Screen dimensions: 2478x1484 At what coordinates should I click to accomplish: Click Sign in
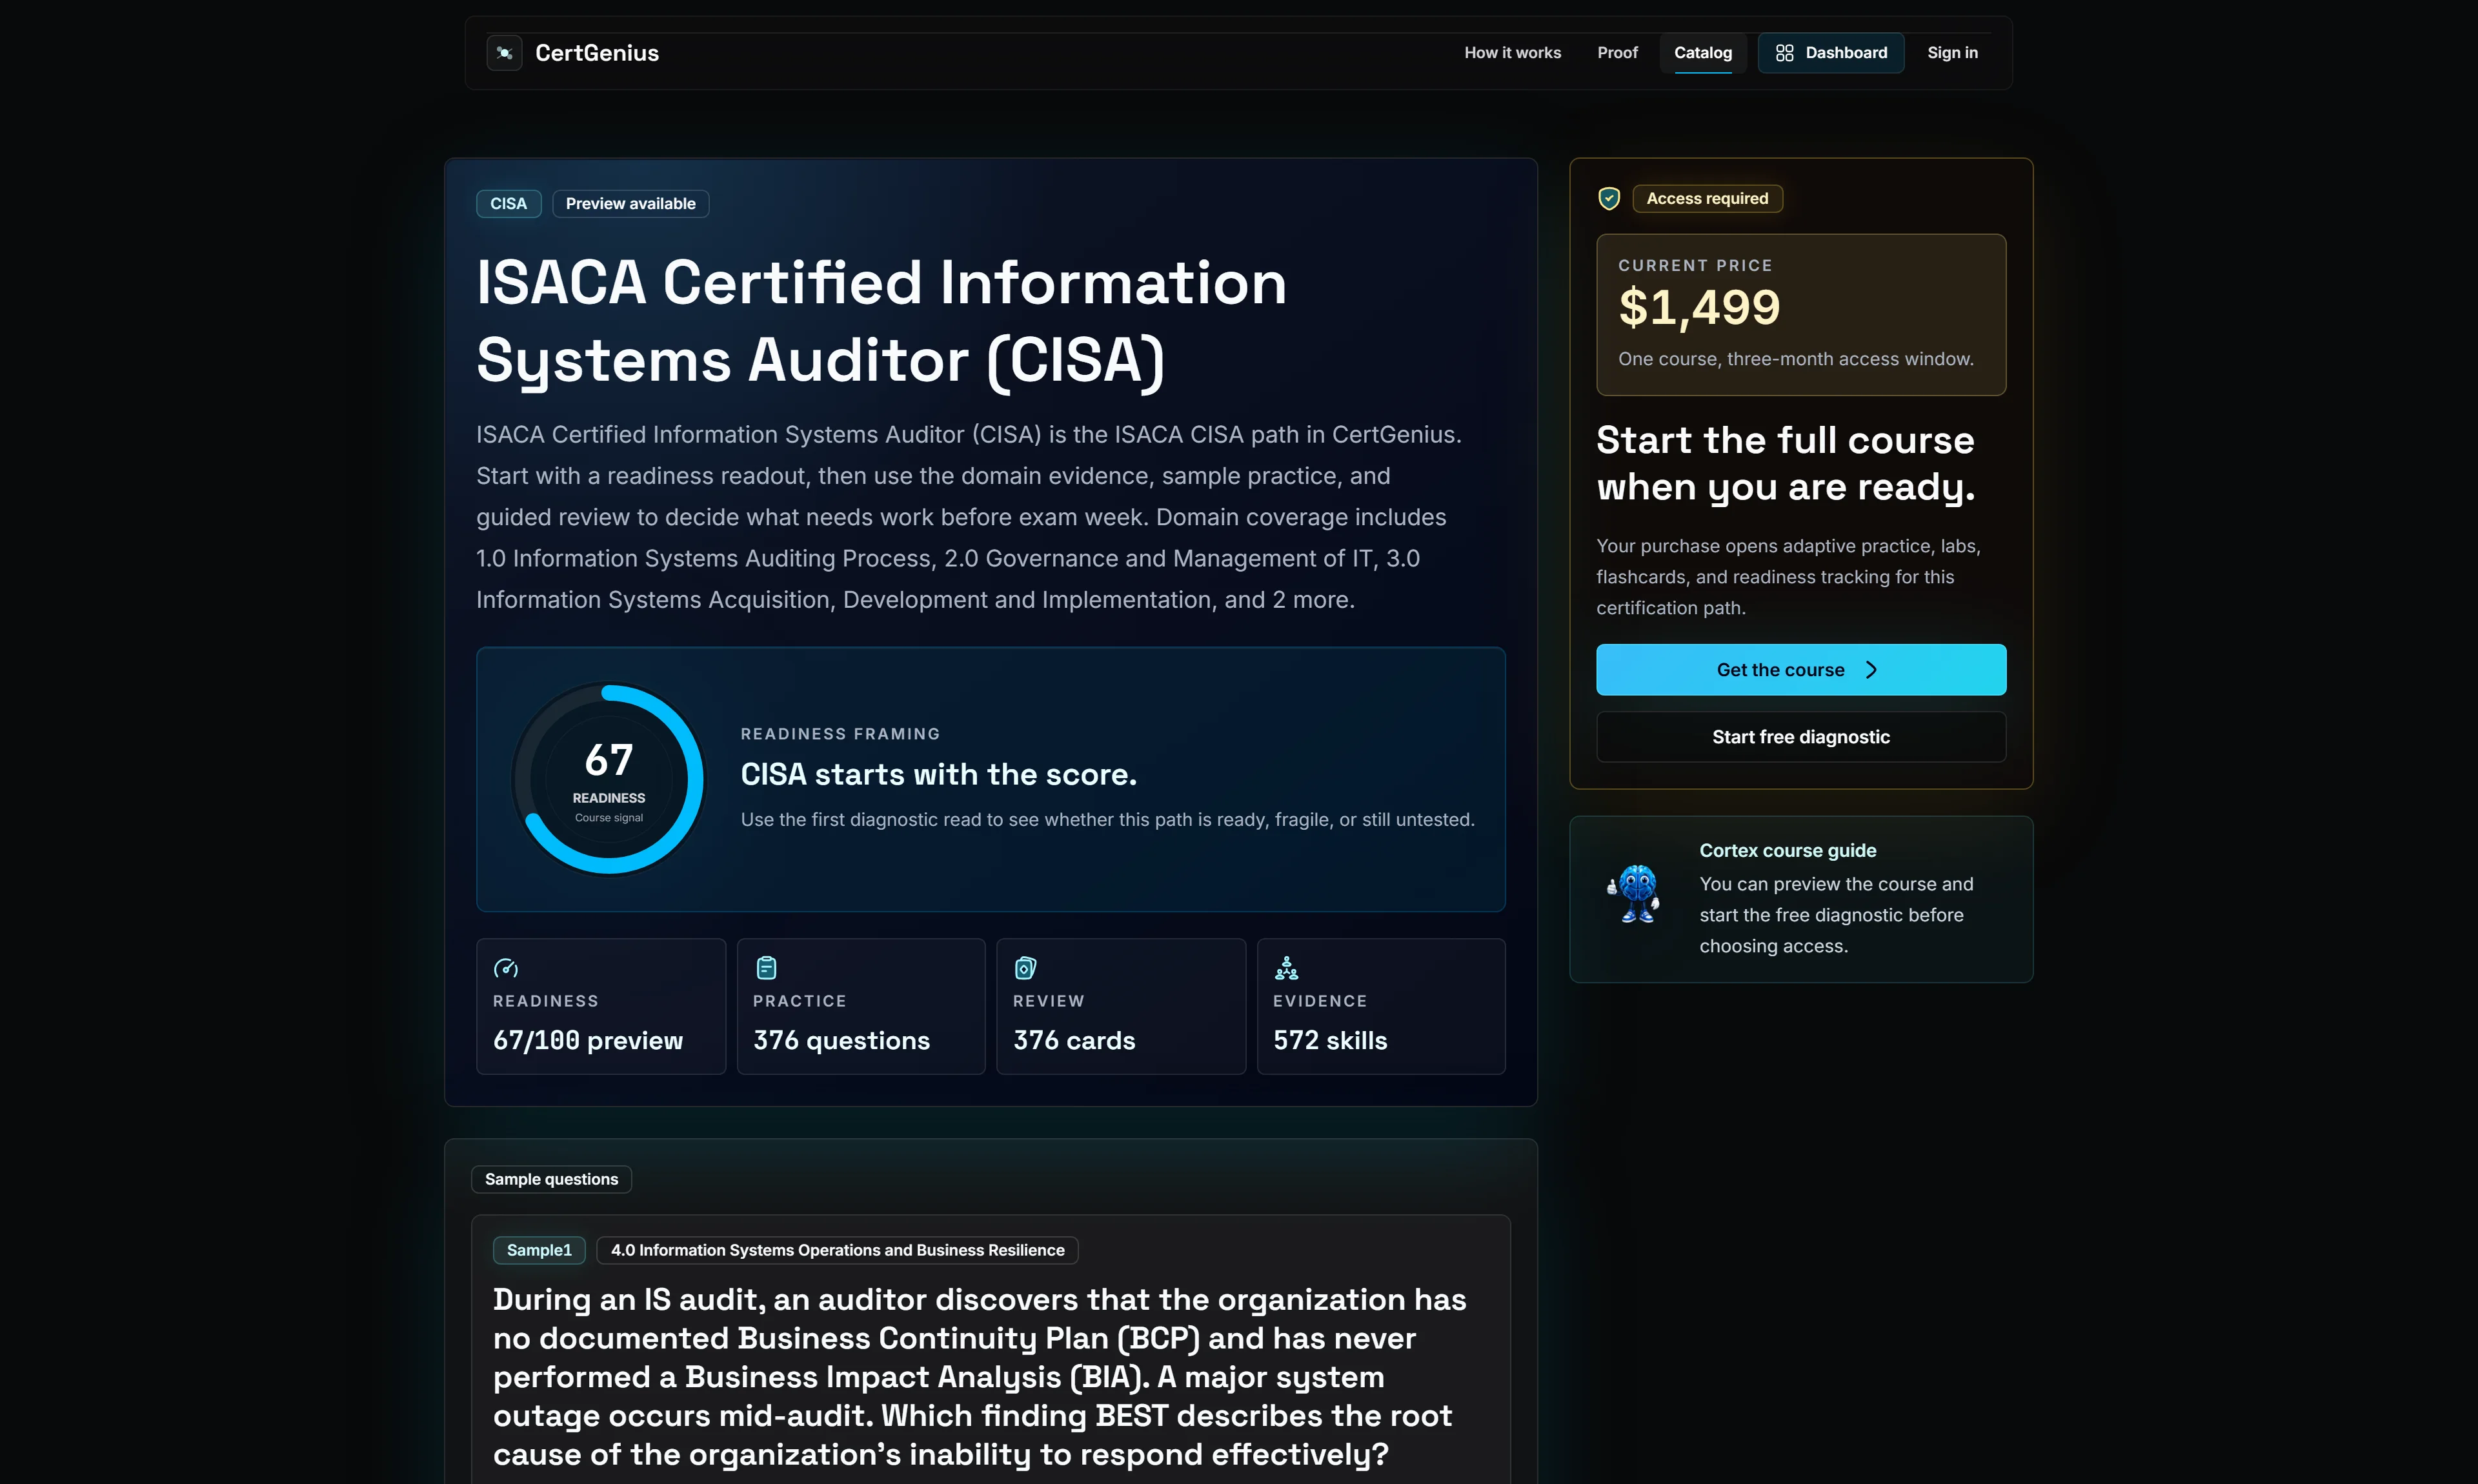1952,53
